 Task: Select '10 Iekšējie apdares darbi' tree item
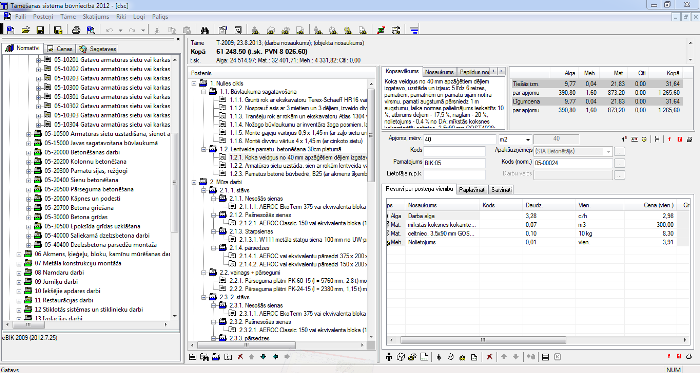67,291
